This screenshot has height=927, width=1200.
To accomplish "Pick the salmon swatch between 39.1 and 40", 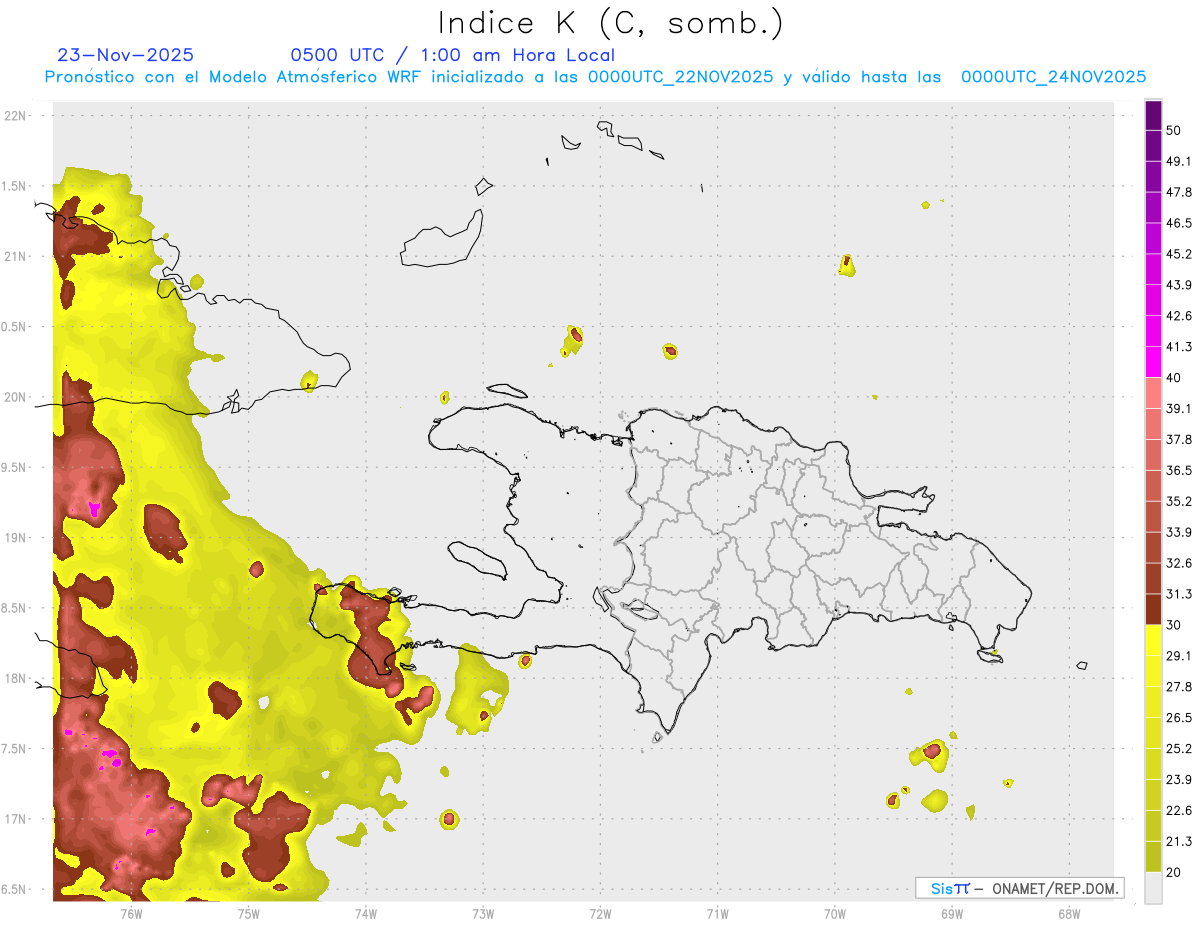I will click(1153, 393).
